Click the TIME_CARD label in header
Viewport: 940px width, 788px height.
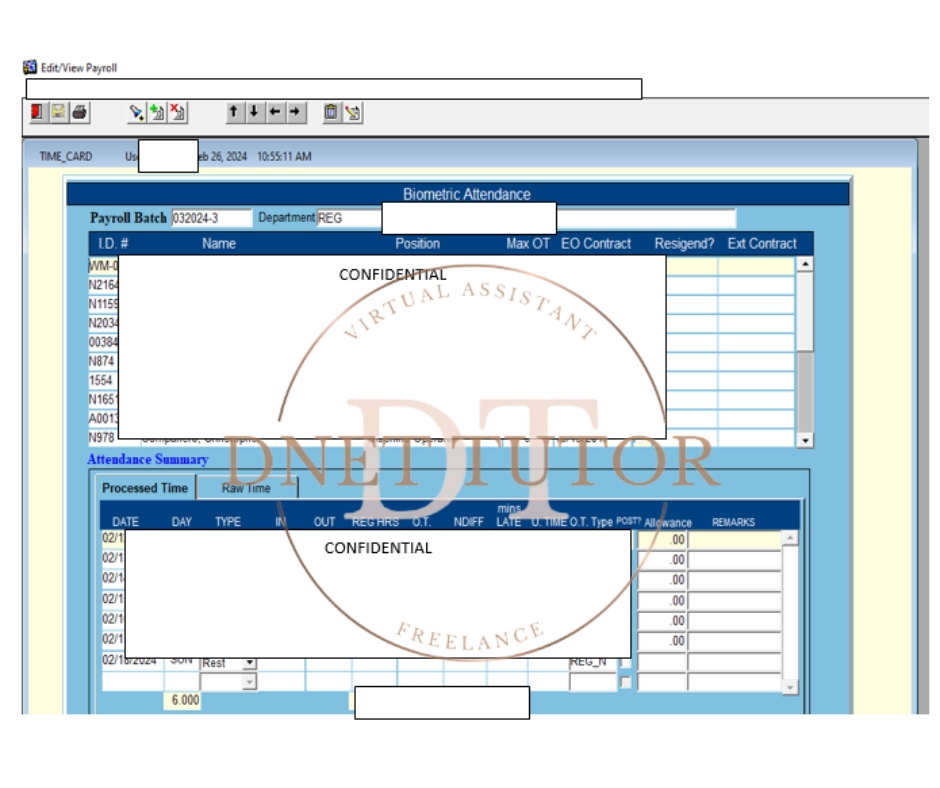click(x=66, y=157)
